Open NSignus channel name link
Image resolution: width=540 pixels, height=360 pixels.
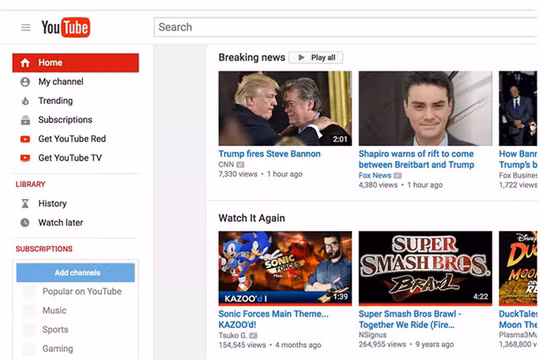pos(373,335)
